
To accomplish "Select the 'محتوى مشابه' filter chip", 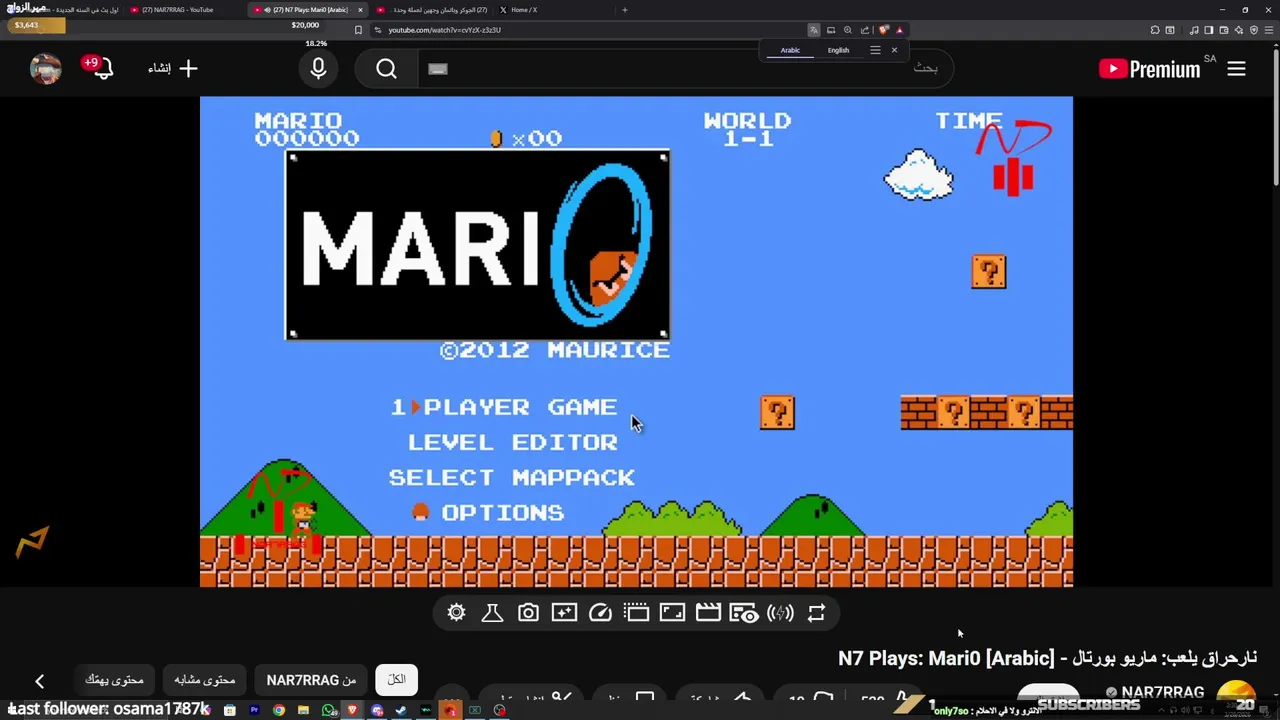I will pos(205,680).
